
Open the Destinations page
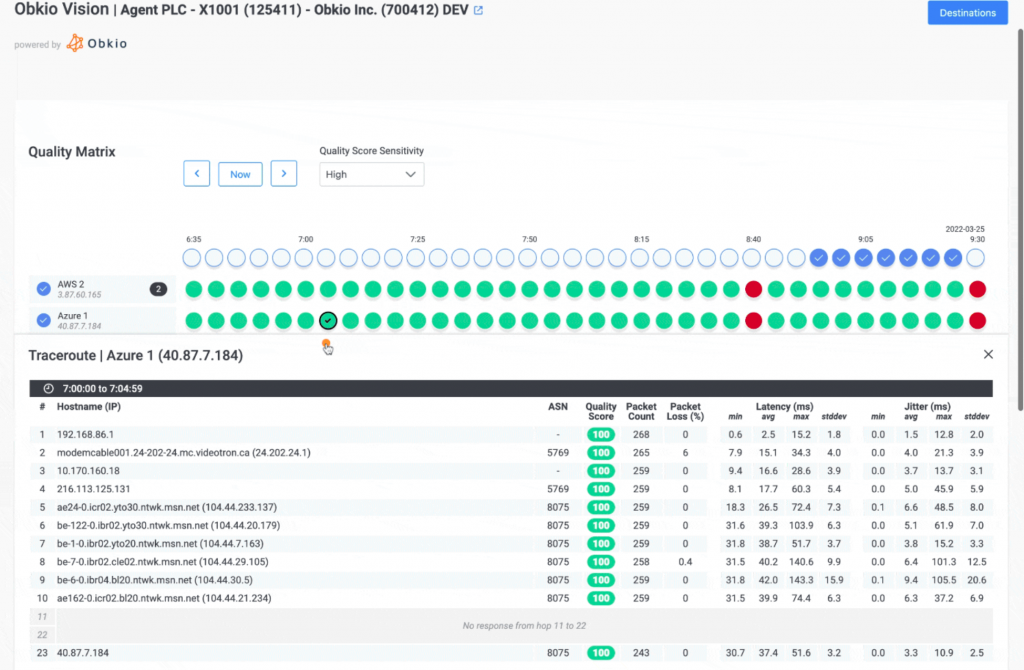coord(967,12)
